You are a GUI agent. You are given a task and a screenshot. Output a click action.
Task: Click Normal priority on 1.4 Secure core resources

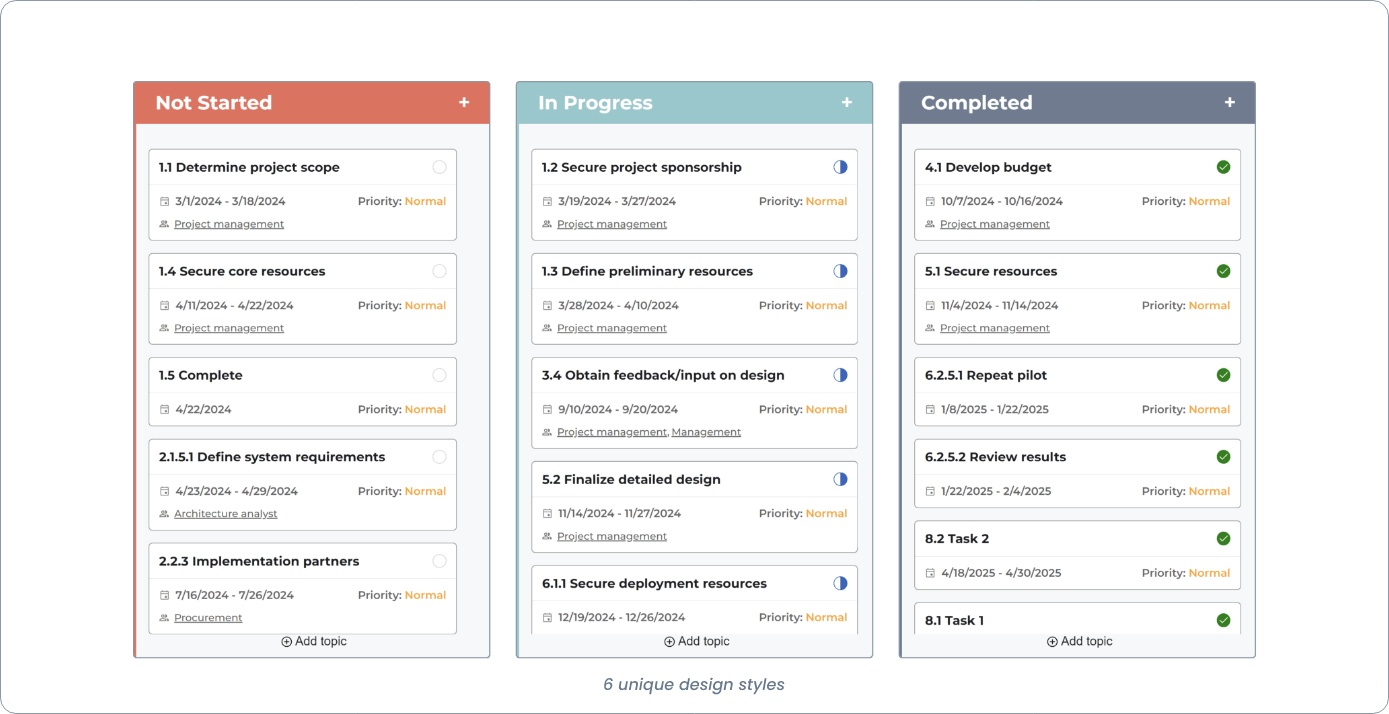pos(425,305)
